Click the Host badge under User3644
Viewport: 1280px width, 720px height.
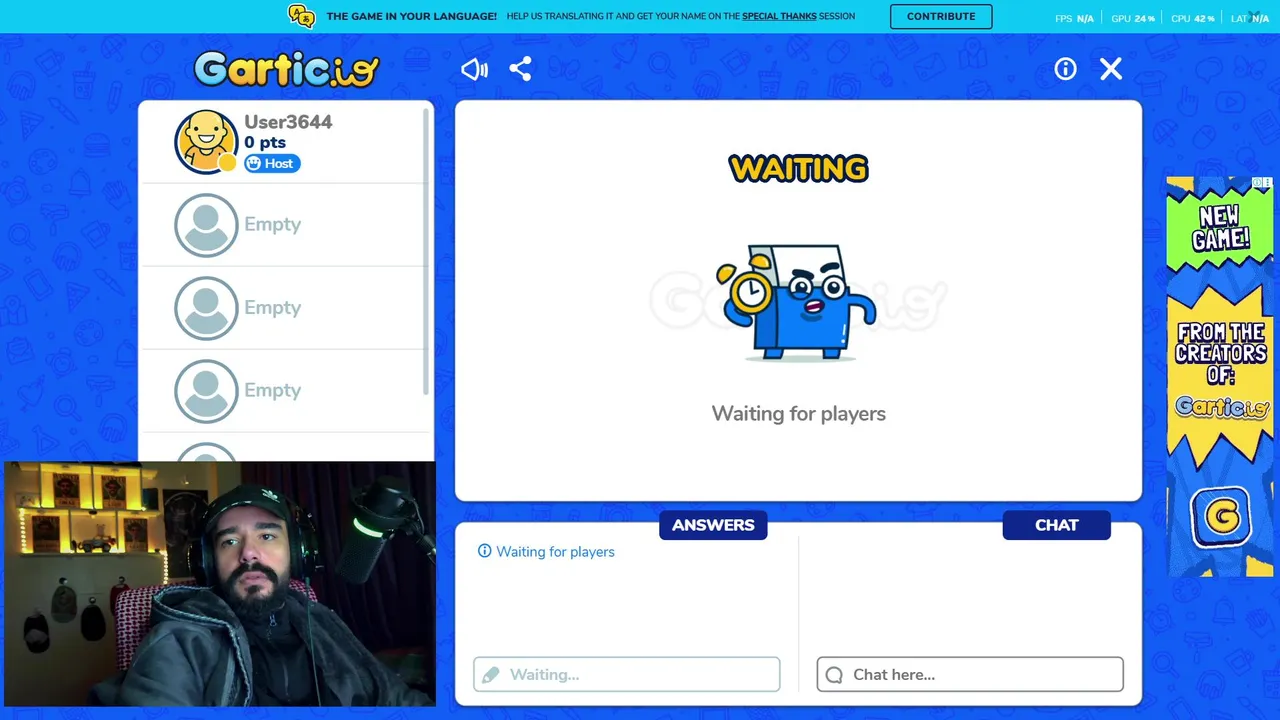[272, 163]
